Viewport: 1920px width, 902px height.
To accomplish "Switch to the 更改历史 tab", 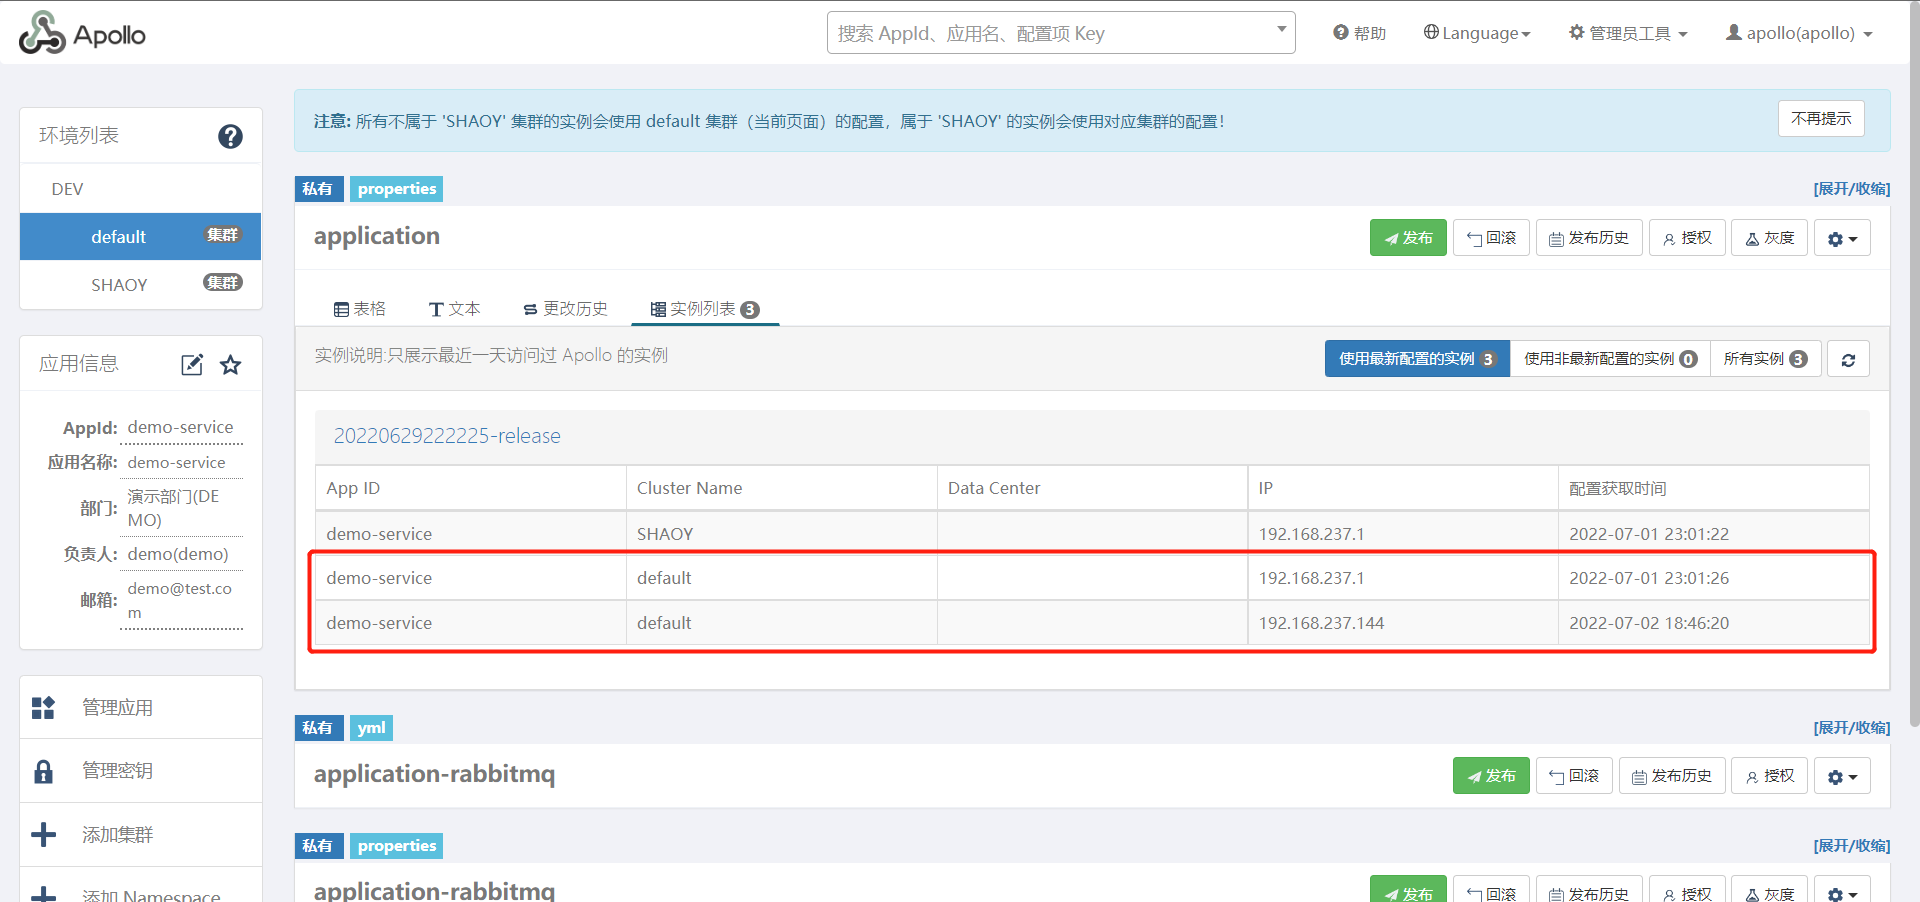I will (x=565, y=309).
